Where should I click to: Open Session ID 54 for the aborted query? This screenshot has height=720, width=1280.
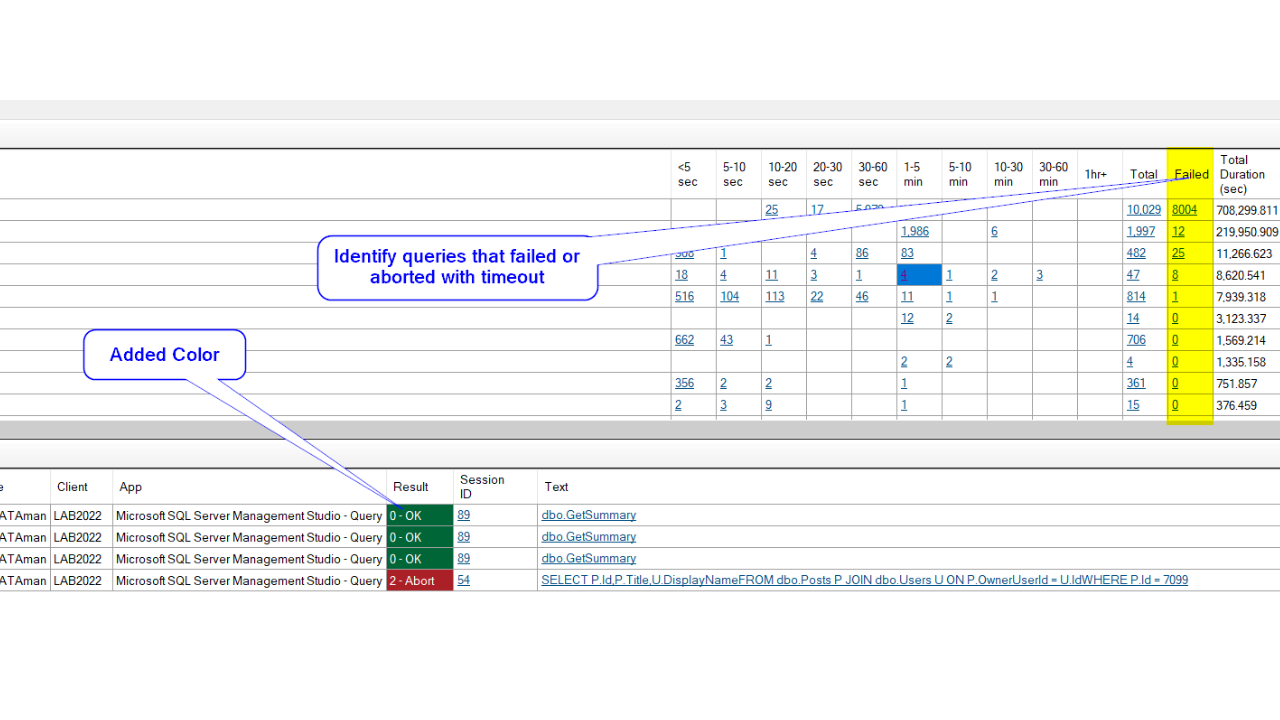[x=463, y=580]
